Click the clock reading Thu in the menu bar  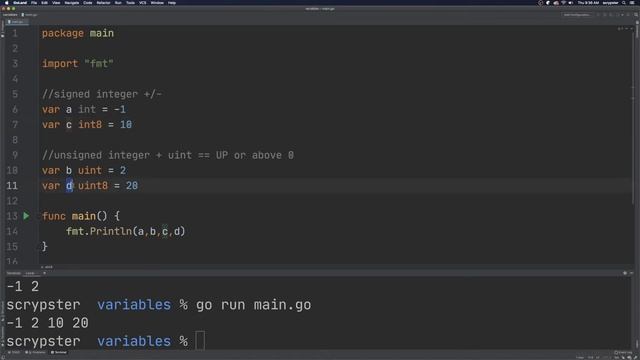pos(588,3)
